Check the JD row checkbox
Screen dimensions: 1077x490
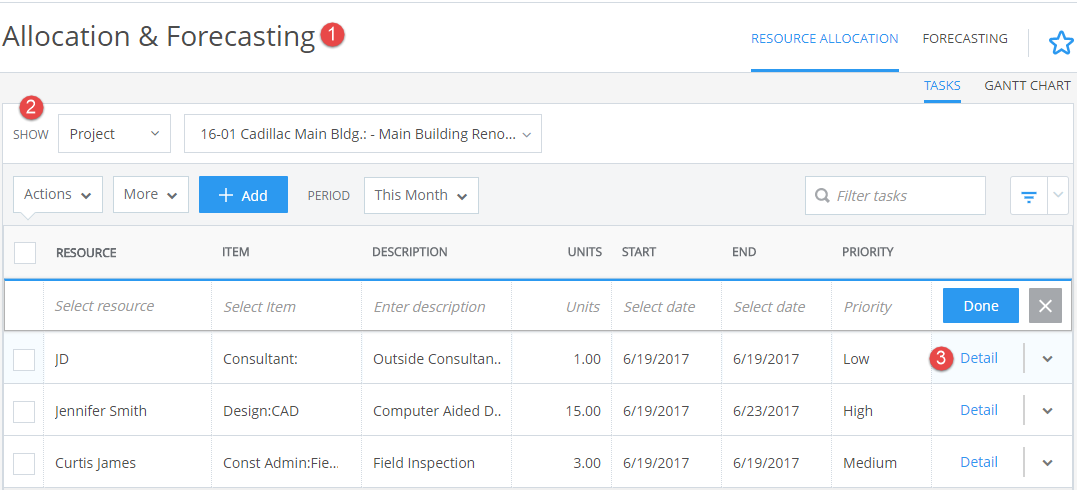tap(24, 359)
